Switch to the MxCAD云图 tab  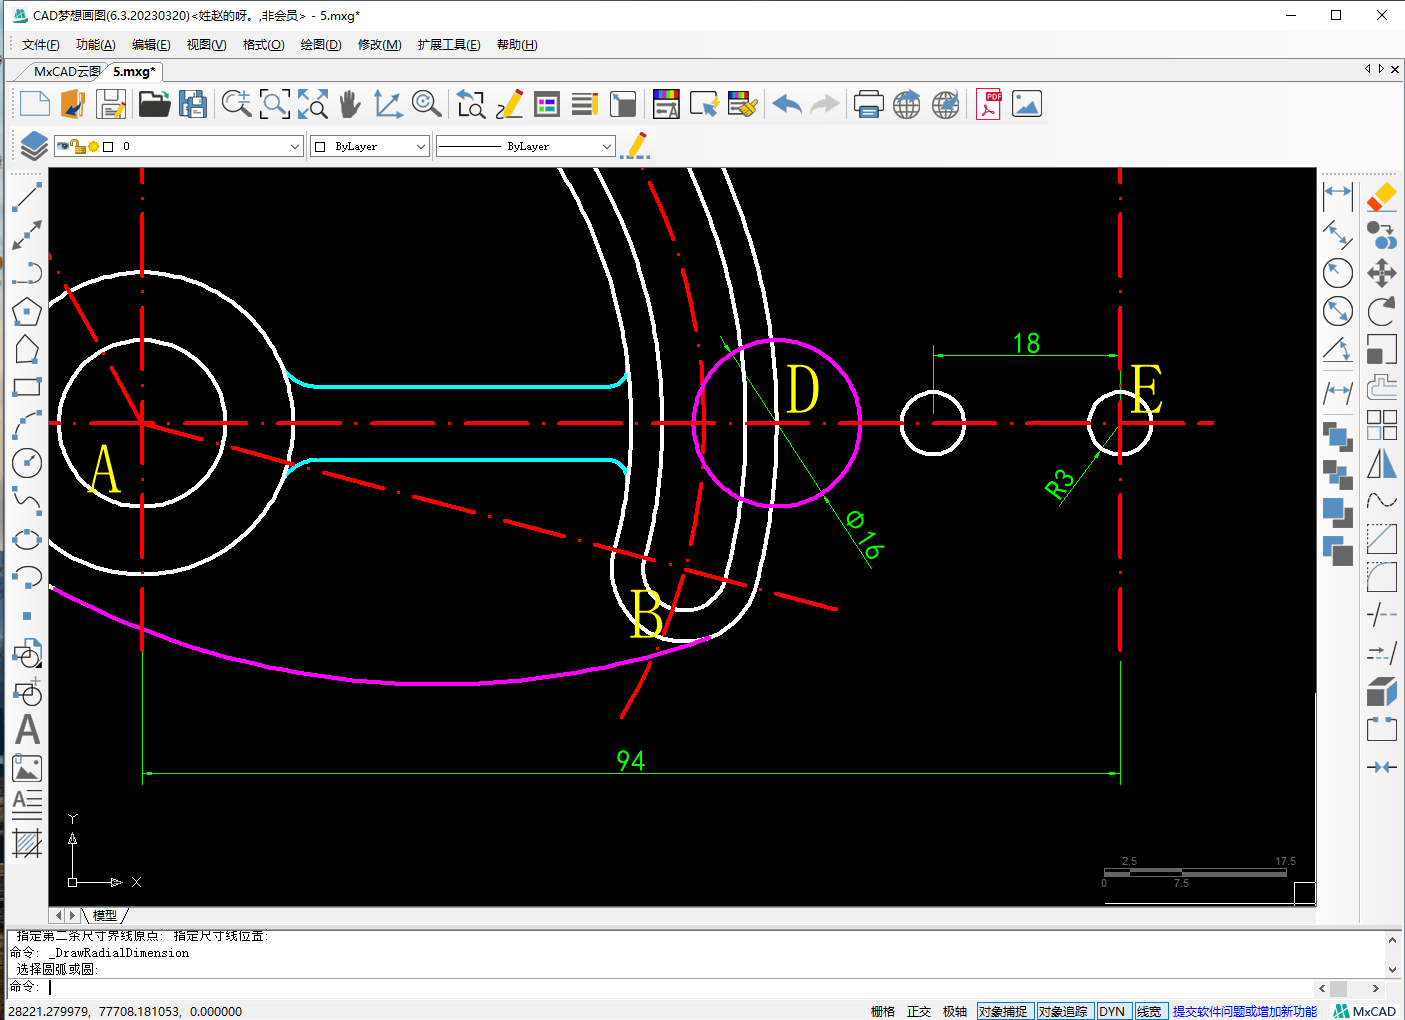coord(66,72)
